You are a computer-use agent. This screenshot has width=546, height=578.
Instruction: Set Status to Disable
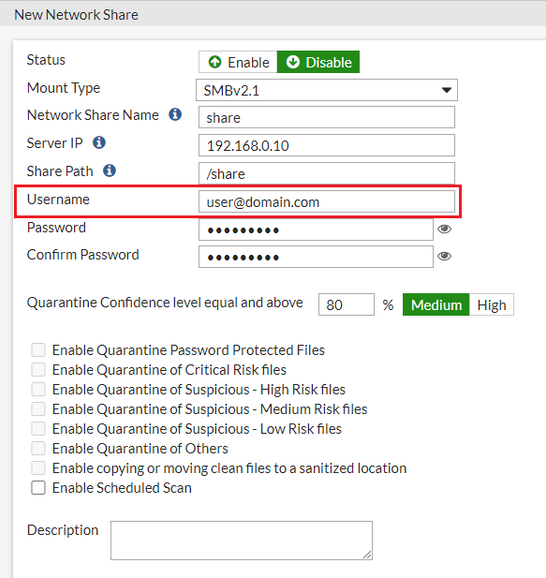pyautogui.click(x=318, y=62)
